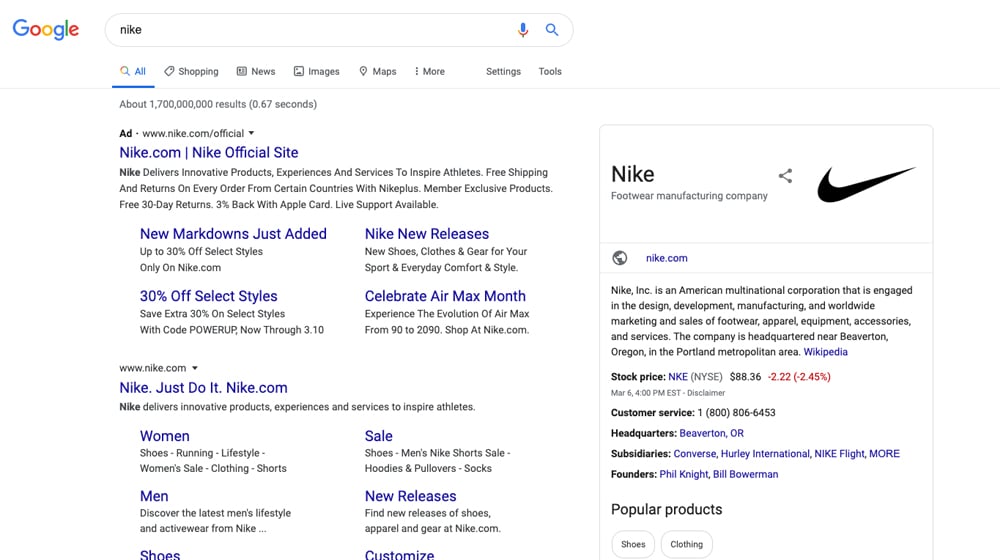Switch to the News tab
The width and height of the screenshot is (1000, 560).
pyautogui.click(x=256, y=71)
